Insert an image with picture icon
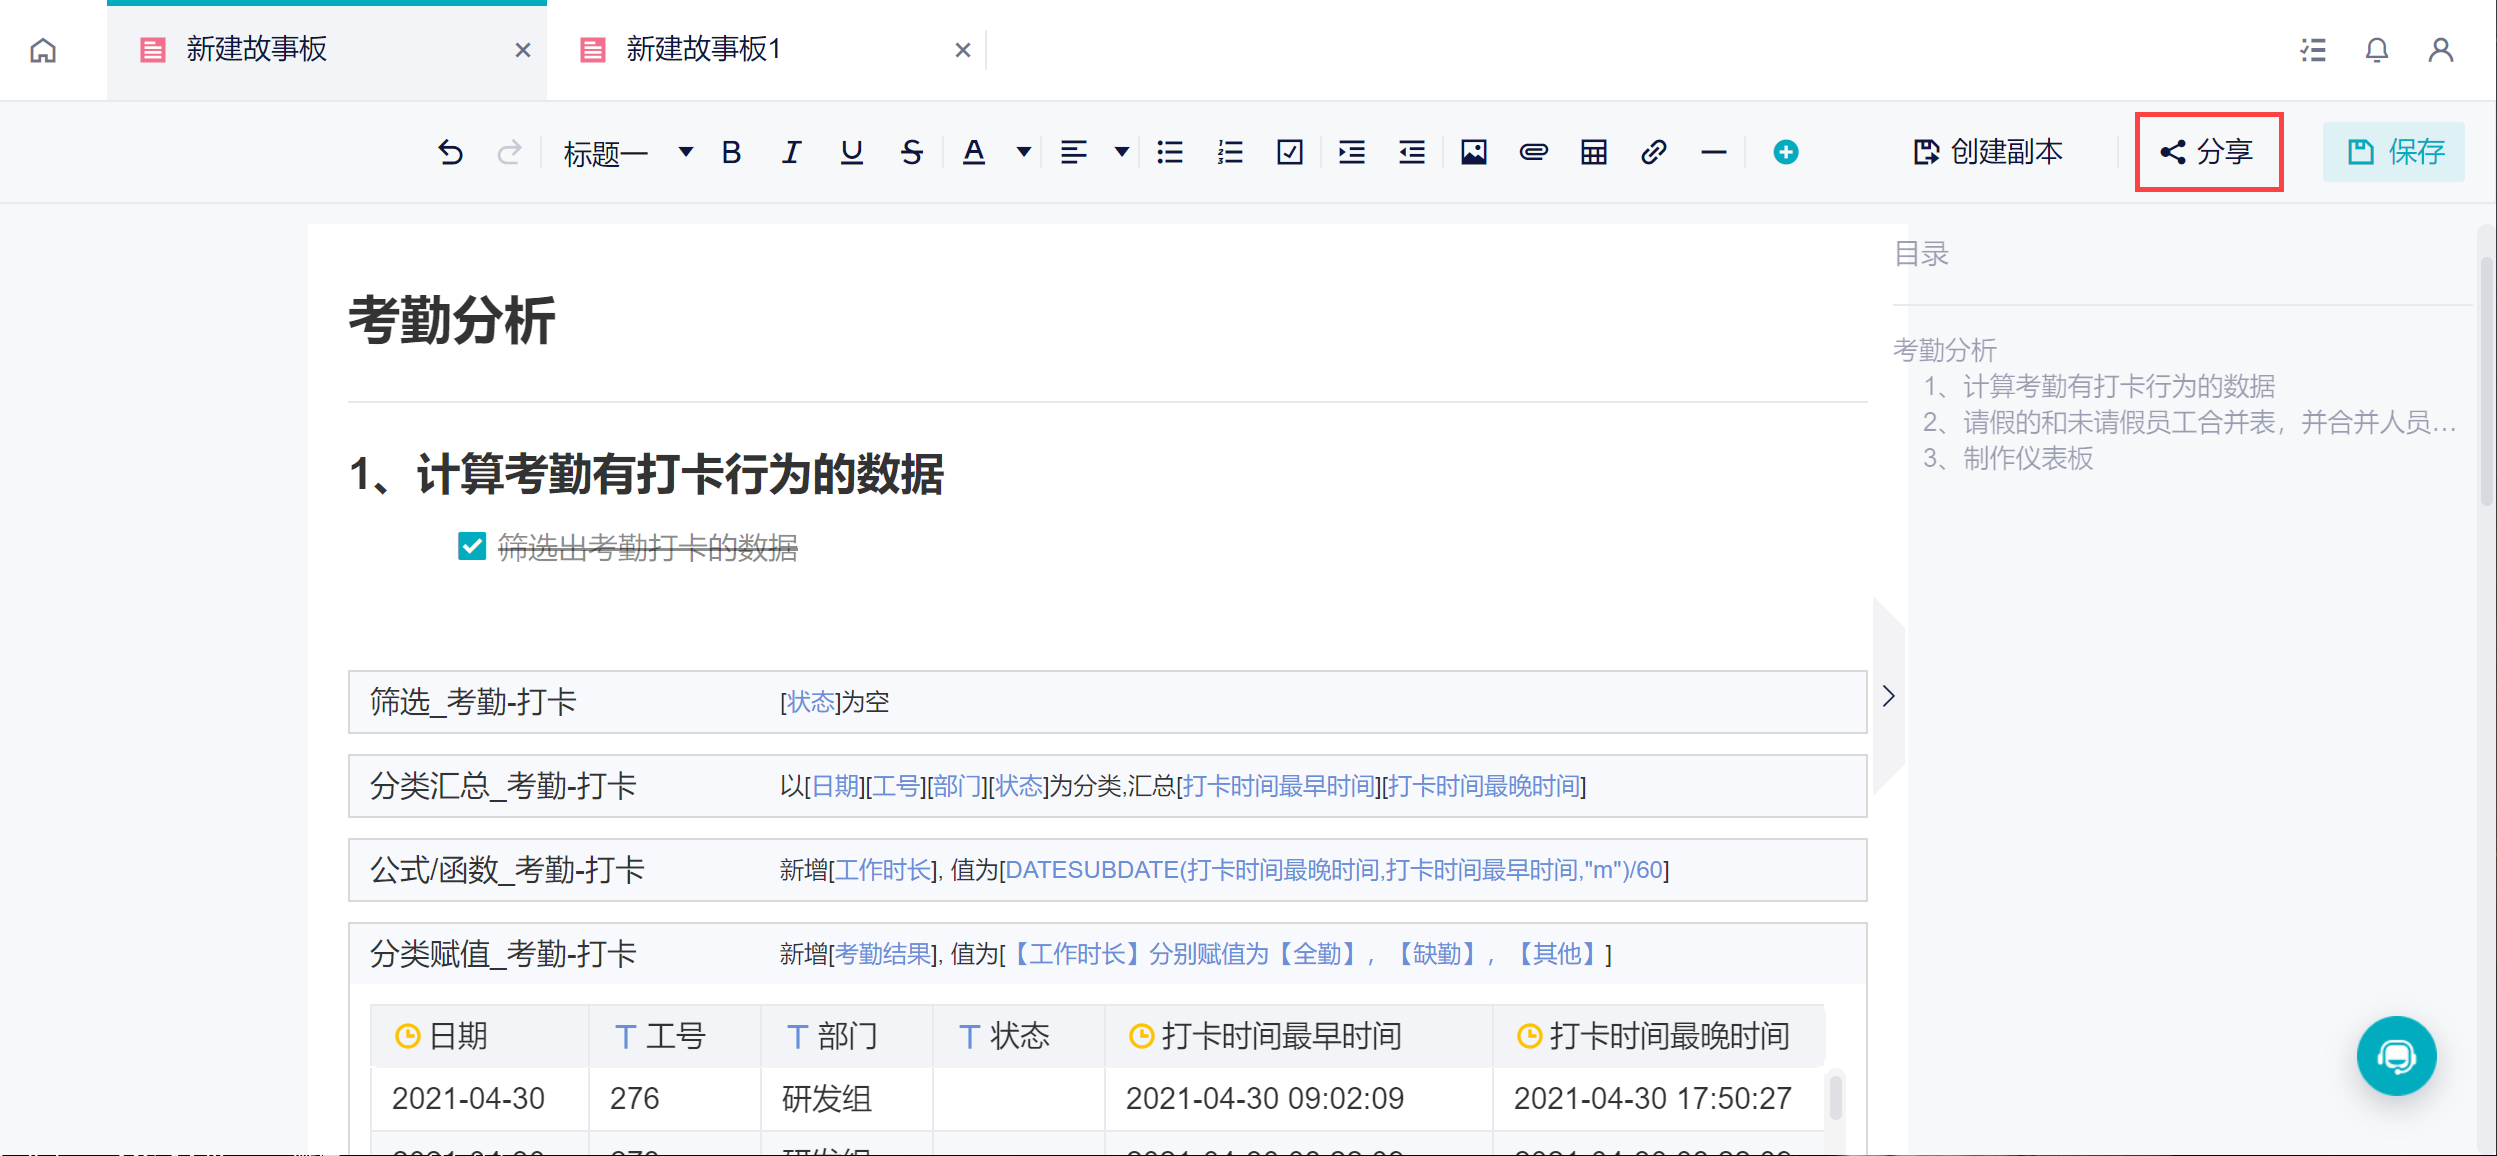Viewport: 2497px width, 1156px height. click(x=1473, y=152)
